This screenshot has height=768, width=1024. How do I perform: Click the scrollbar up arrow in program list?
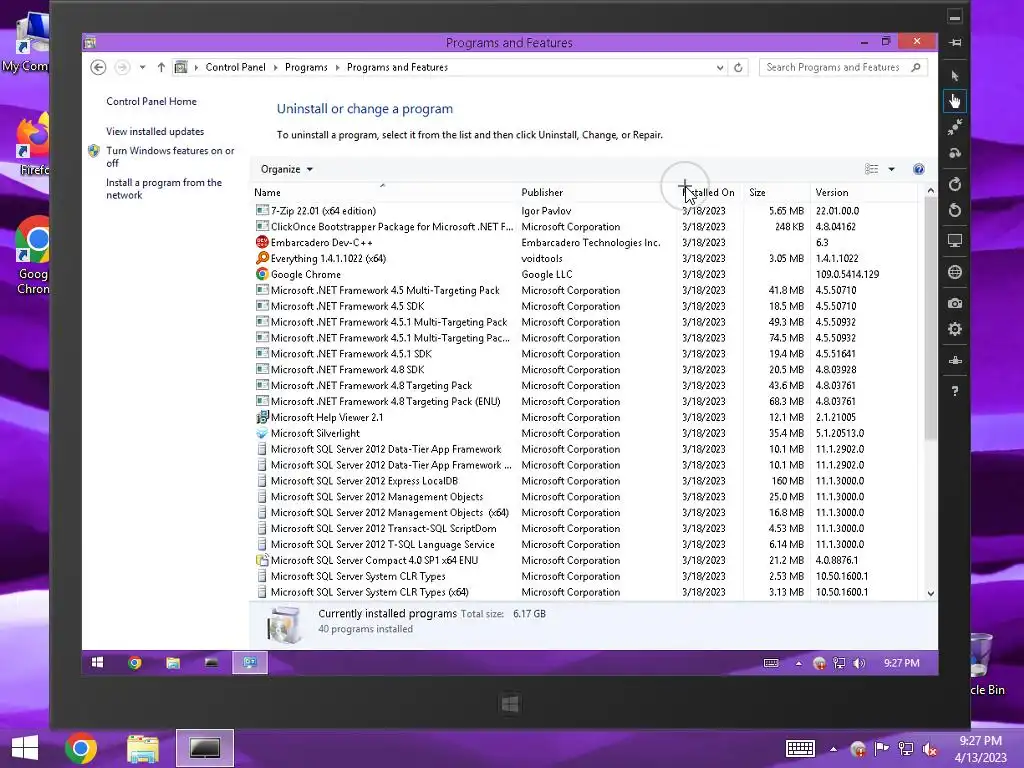(931, 191)
